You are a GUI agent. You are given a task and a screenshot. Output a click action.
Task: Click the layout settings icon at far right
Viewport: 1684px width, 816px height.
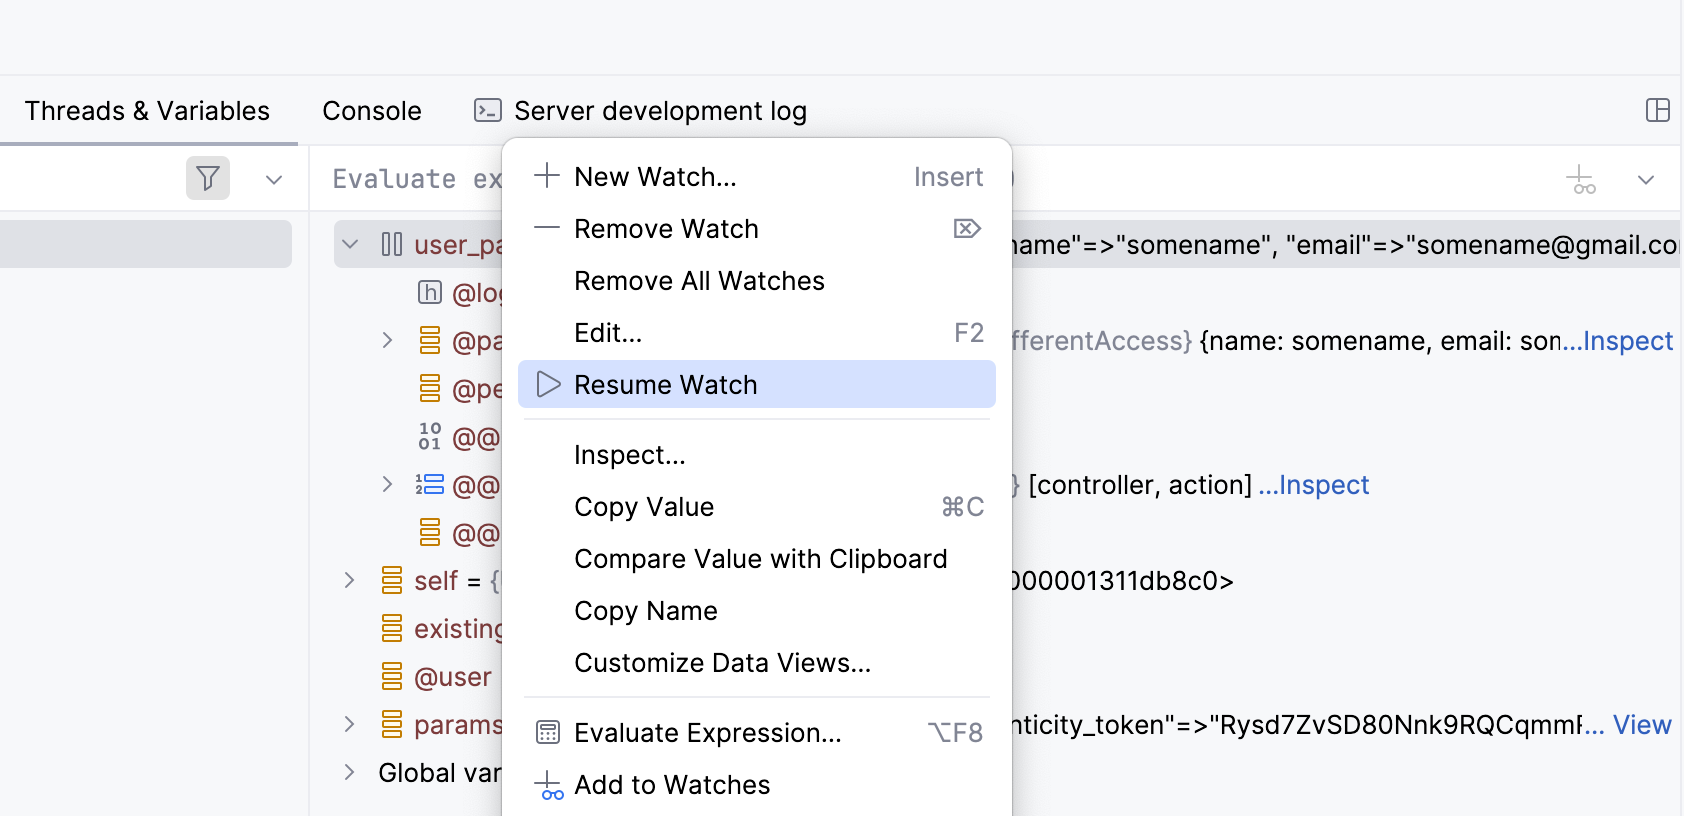coord(1658,110)
